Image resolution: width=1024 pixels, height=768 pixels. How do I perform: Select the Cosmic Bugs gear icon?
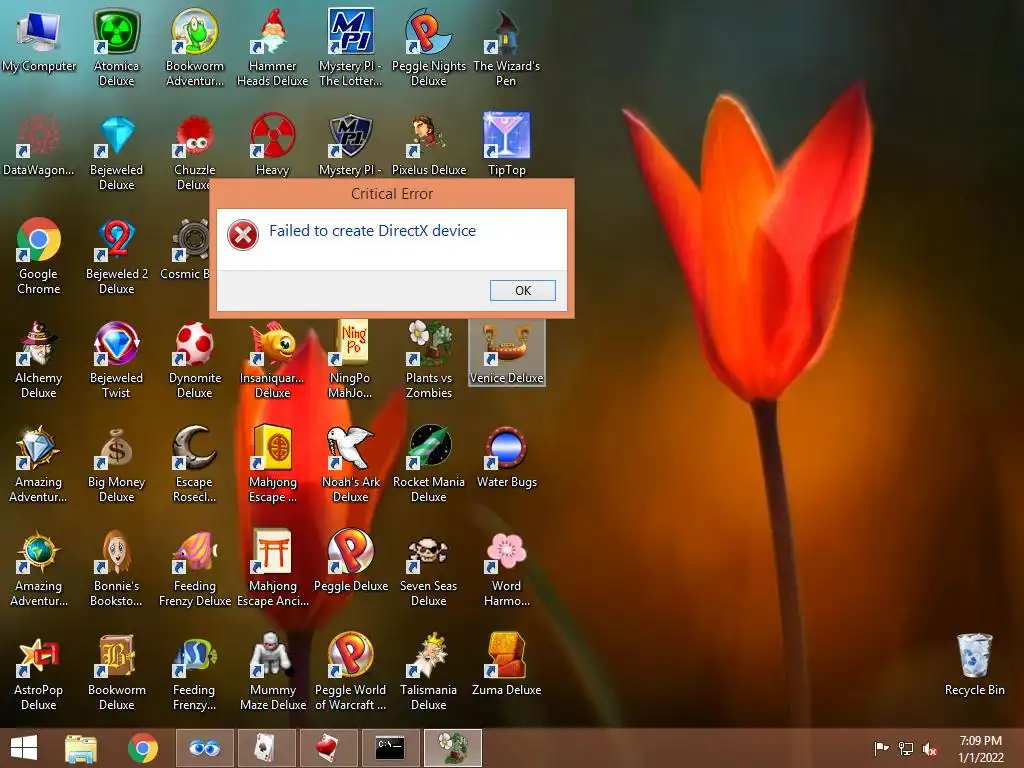[x=191, y=240]
